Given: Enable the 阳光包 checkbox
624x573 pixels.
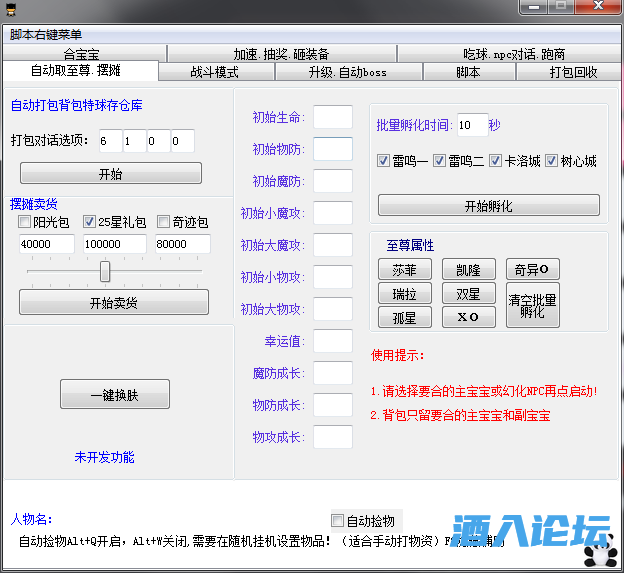Looking at the screenshot, I should (25, 222).
